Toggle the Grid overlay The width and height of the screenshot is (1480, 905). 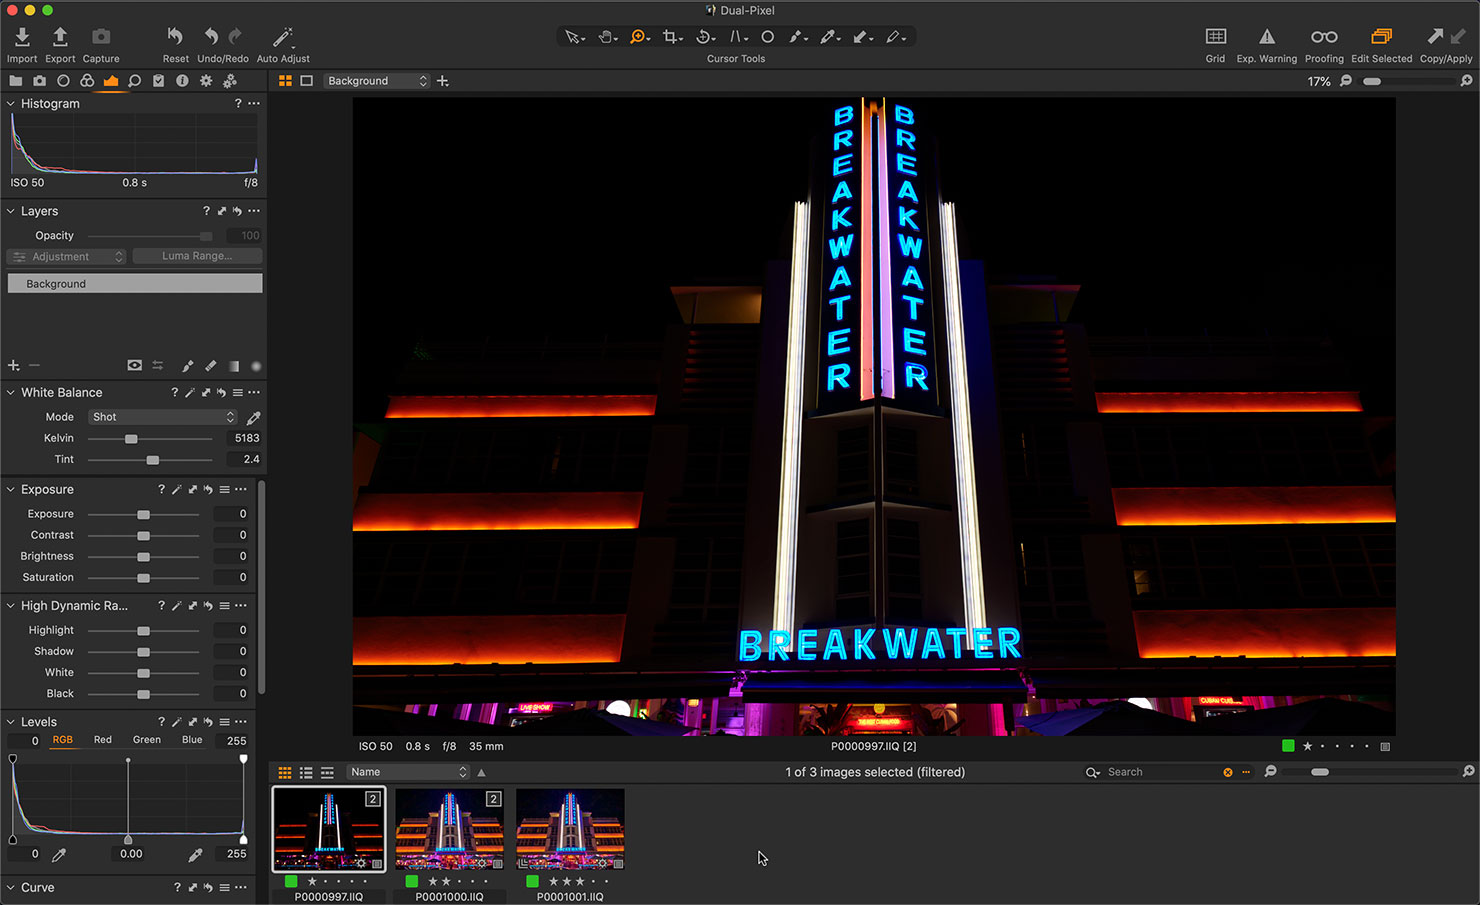click(1215, 37)
